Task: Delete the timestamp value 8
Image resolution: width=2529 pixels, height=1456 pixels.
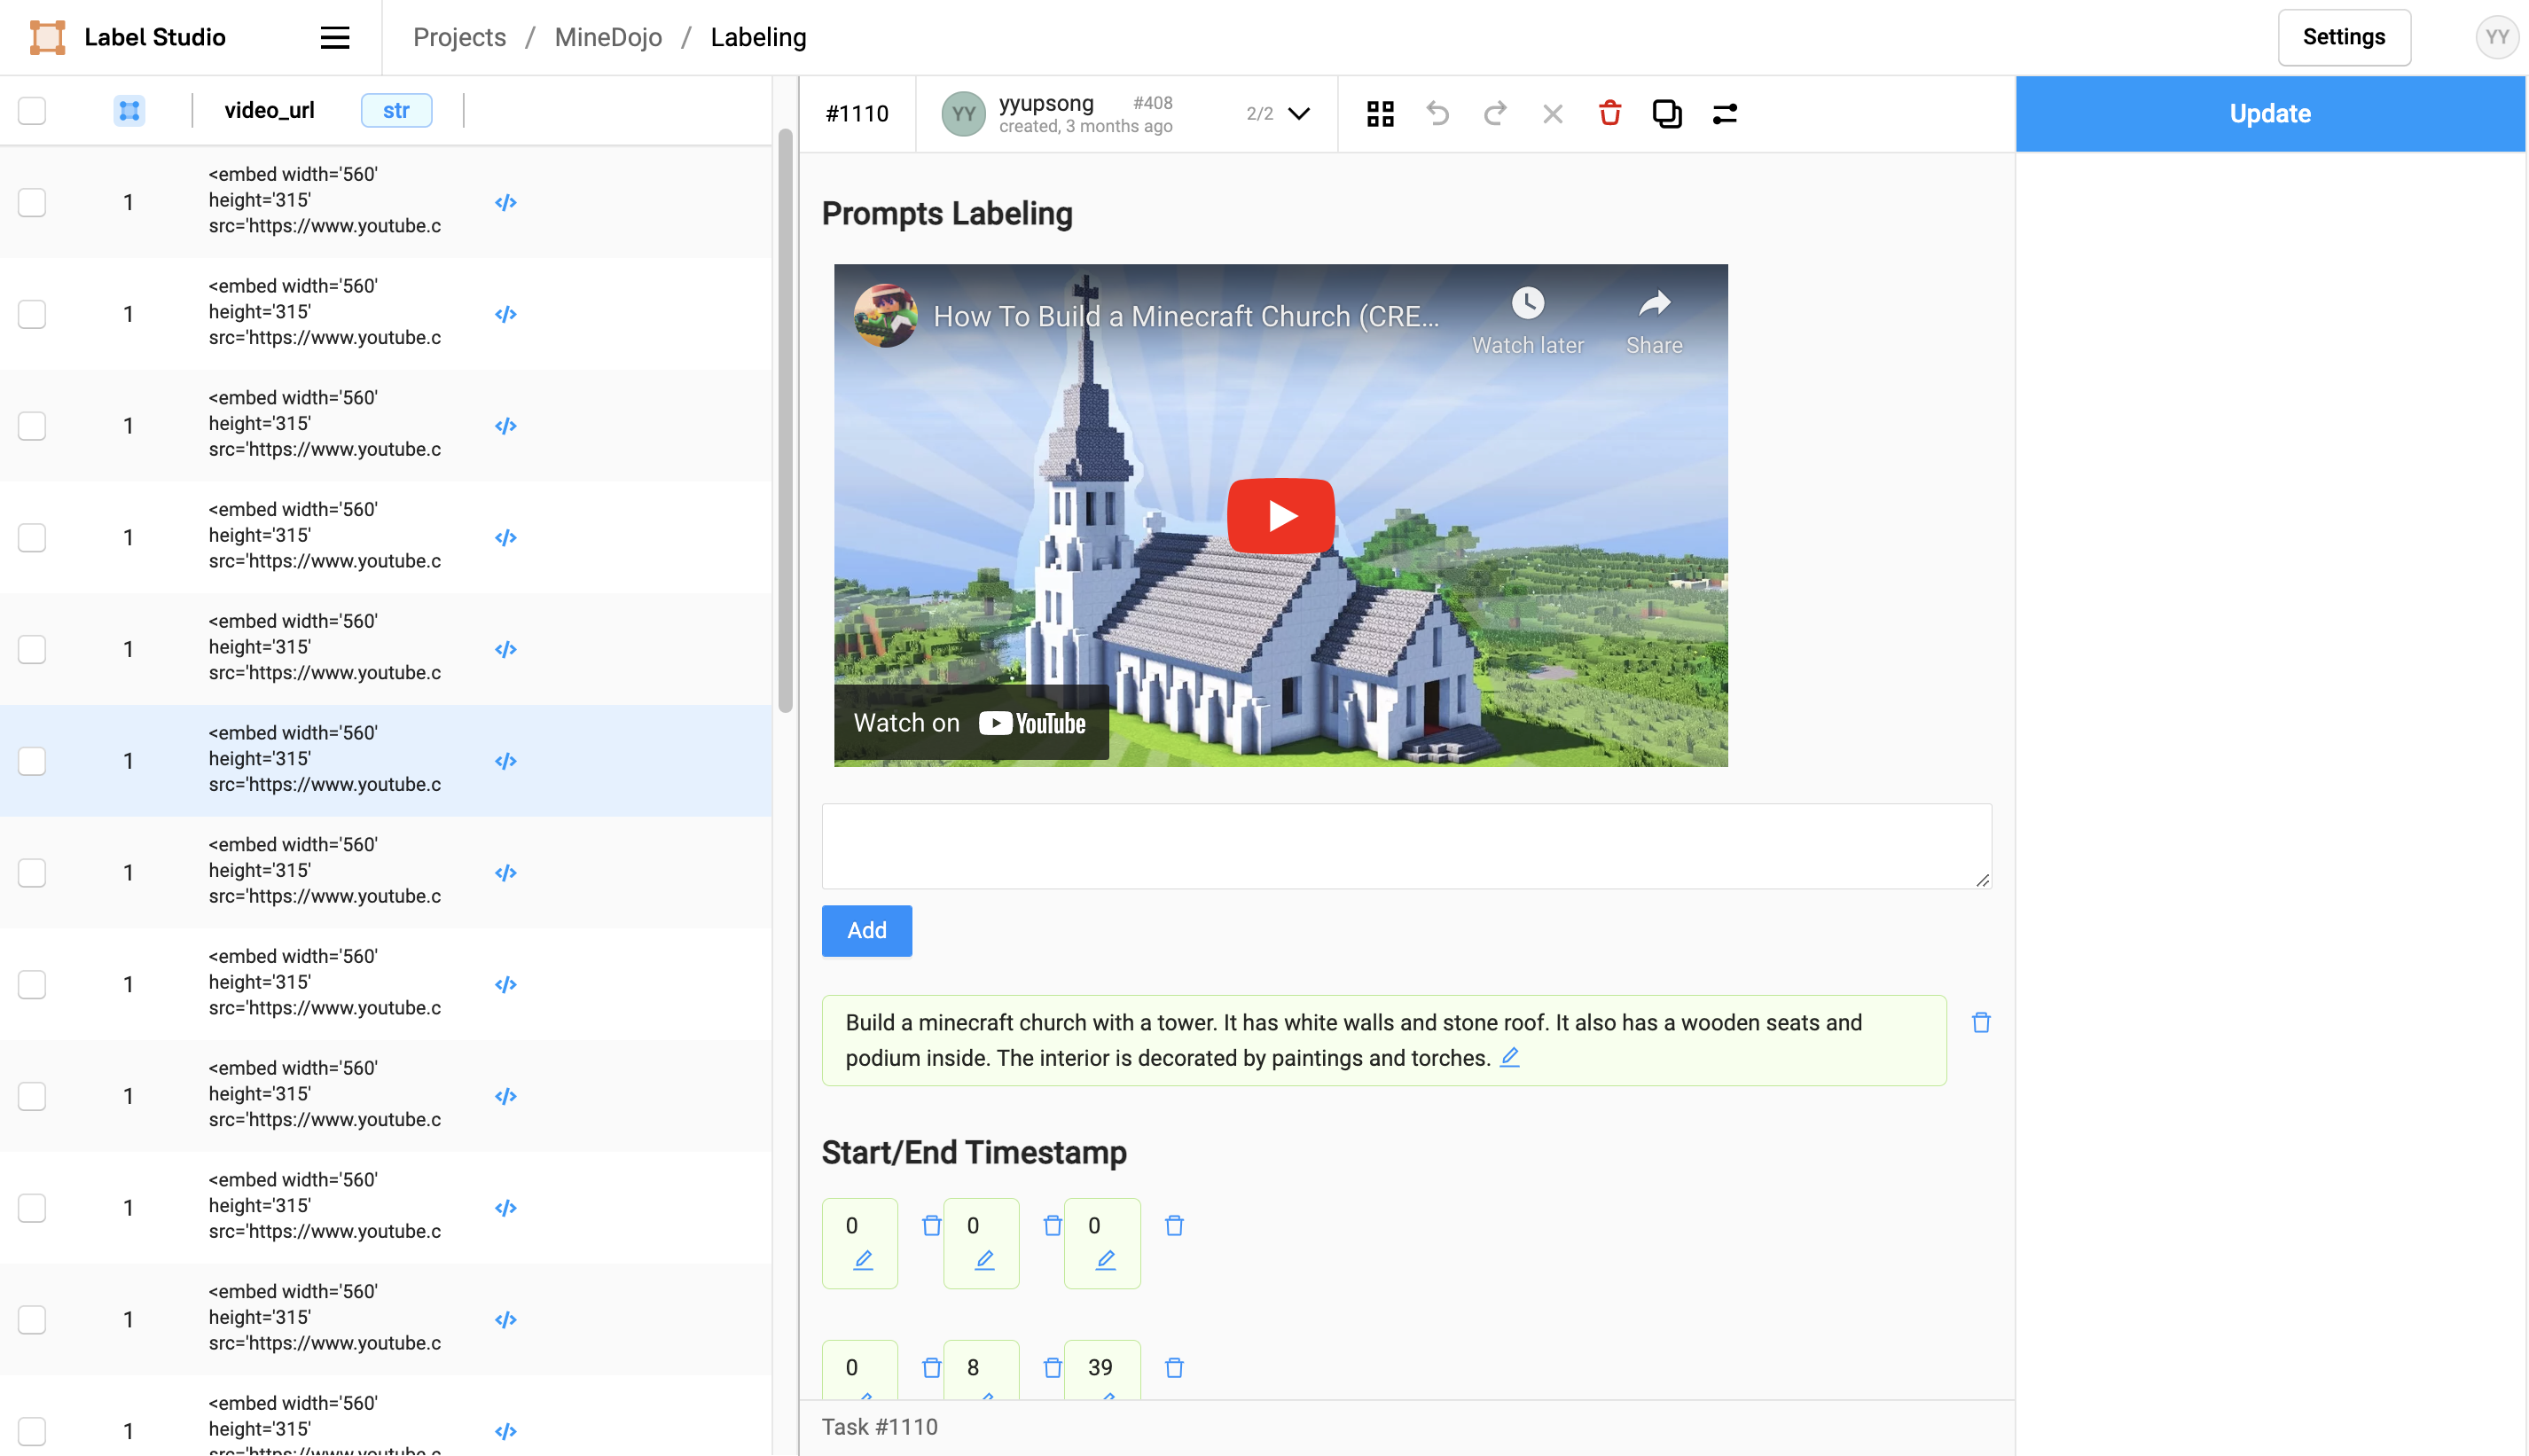Action: tap(1052, 1366)
